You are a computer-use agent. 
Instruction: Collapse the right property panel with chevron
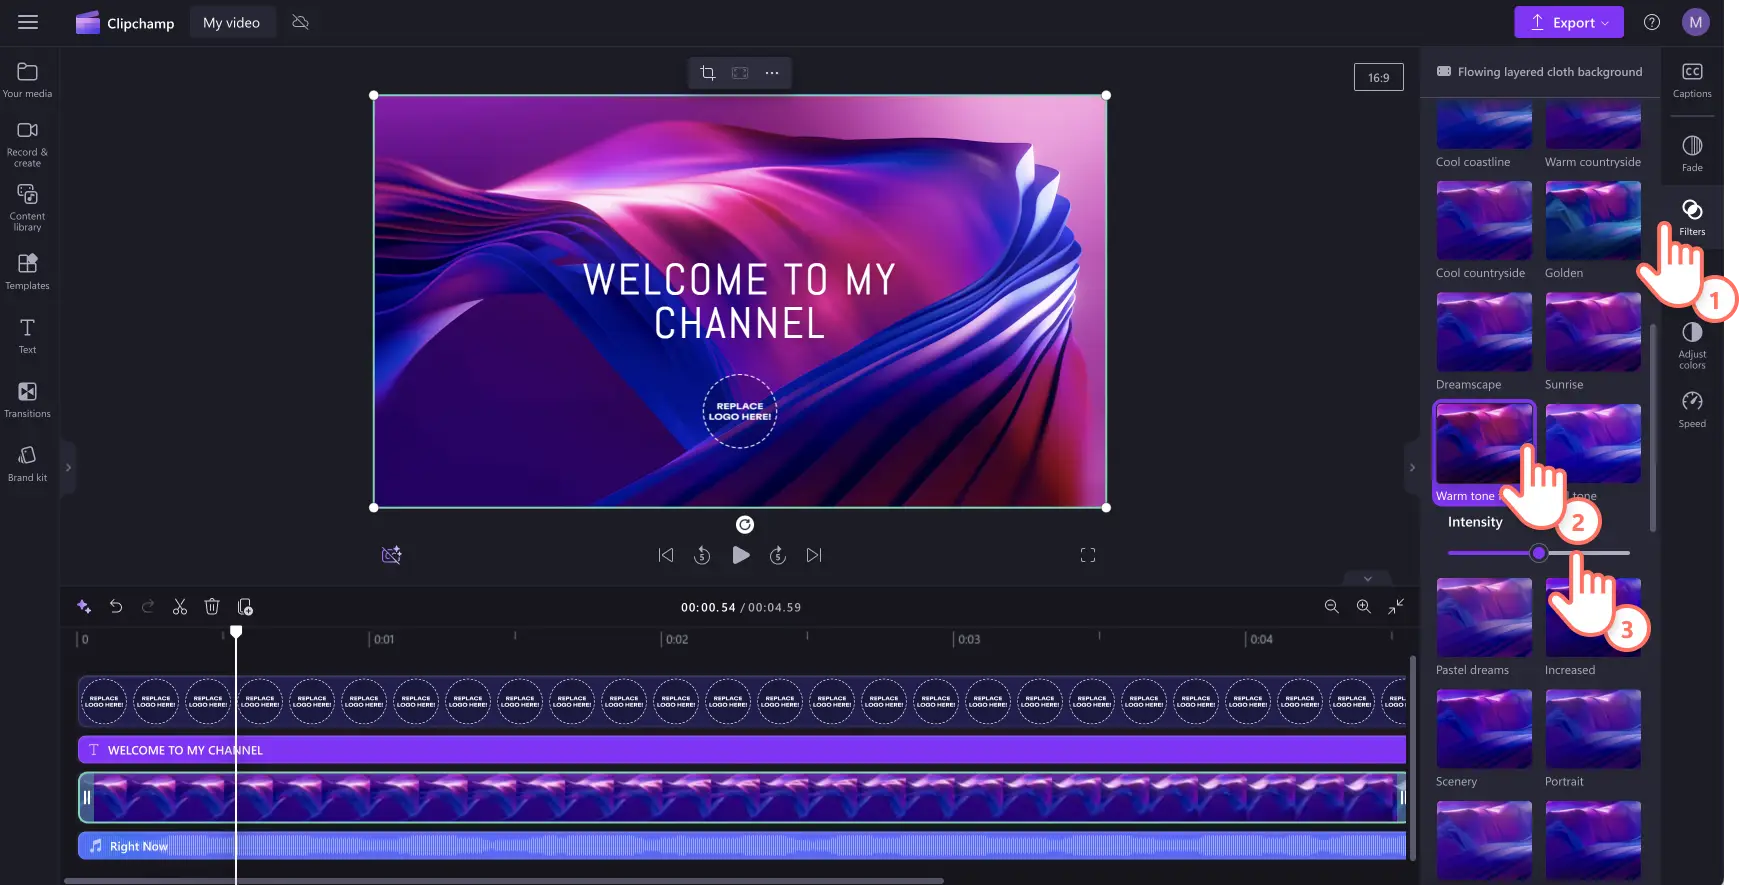click(x=1412, y=467)
